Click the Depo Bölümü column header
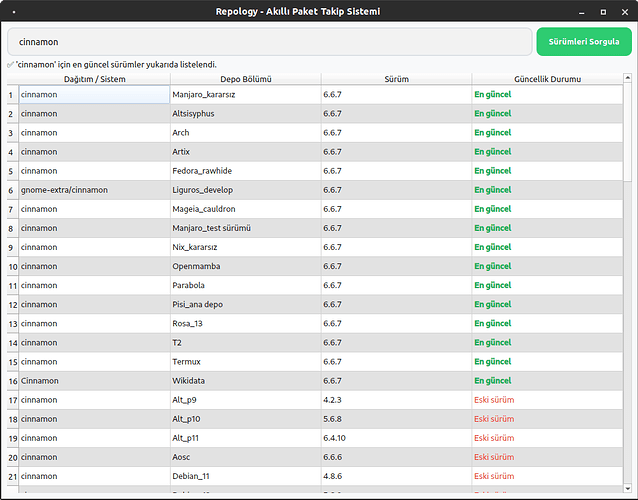638x500 pixels. tap(245, 78)
